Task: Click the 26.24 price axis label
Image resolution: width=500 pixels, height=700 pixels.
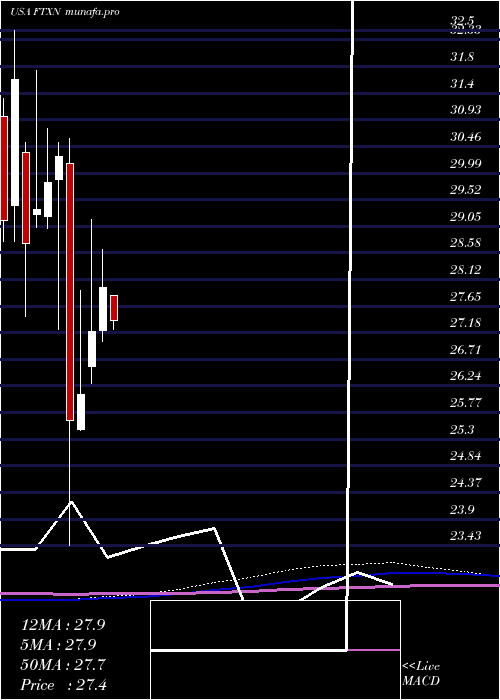Action: (466, 375)
